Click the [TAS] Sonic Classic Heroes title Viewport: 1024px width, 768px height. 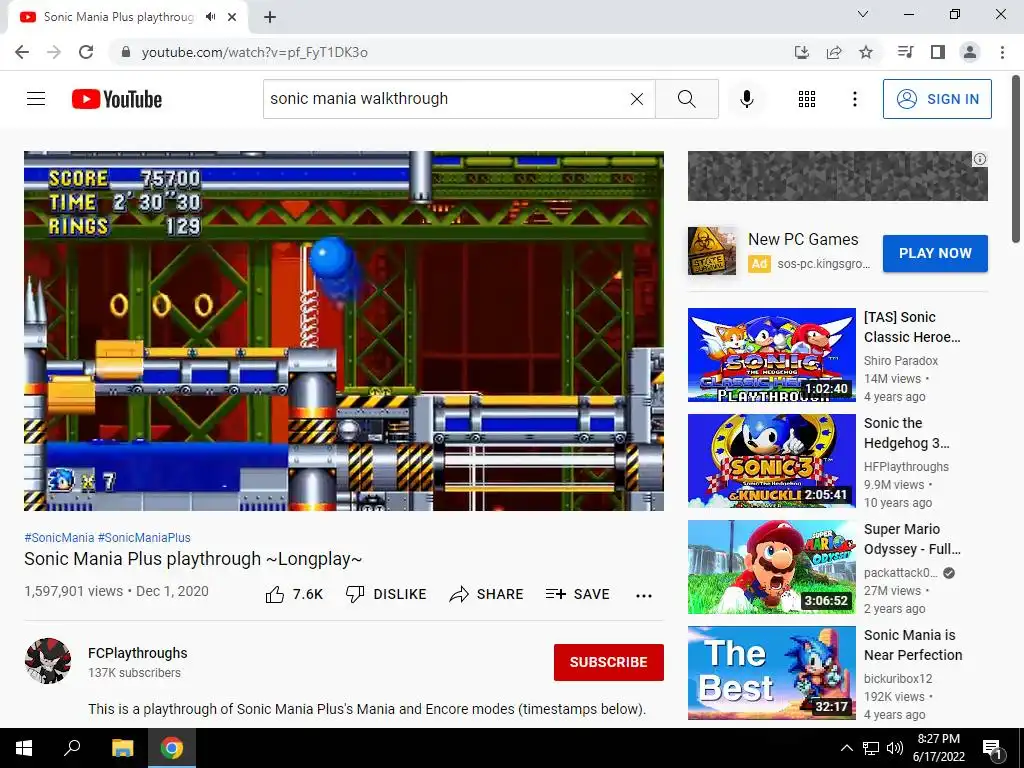click(912, 327)
